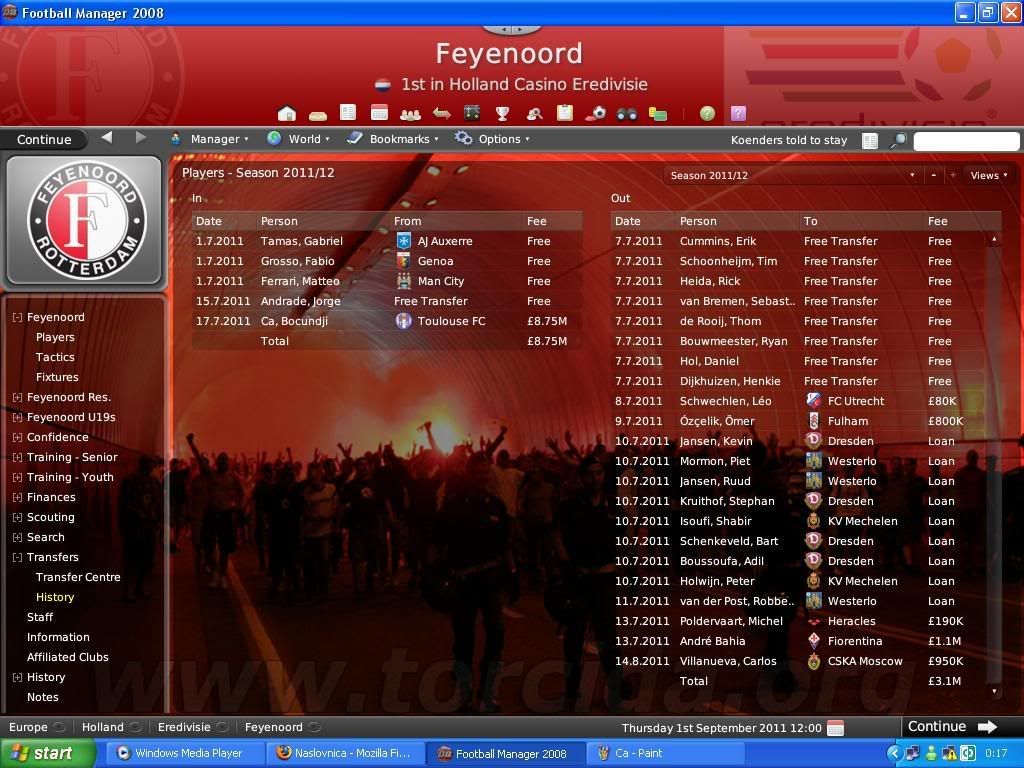This screenshot has width=1024, height=768.
Task: Open the Bookmarks menu
Action: point(392,139)
